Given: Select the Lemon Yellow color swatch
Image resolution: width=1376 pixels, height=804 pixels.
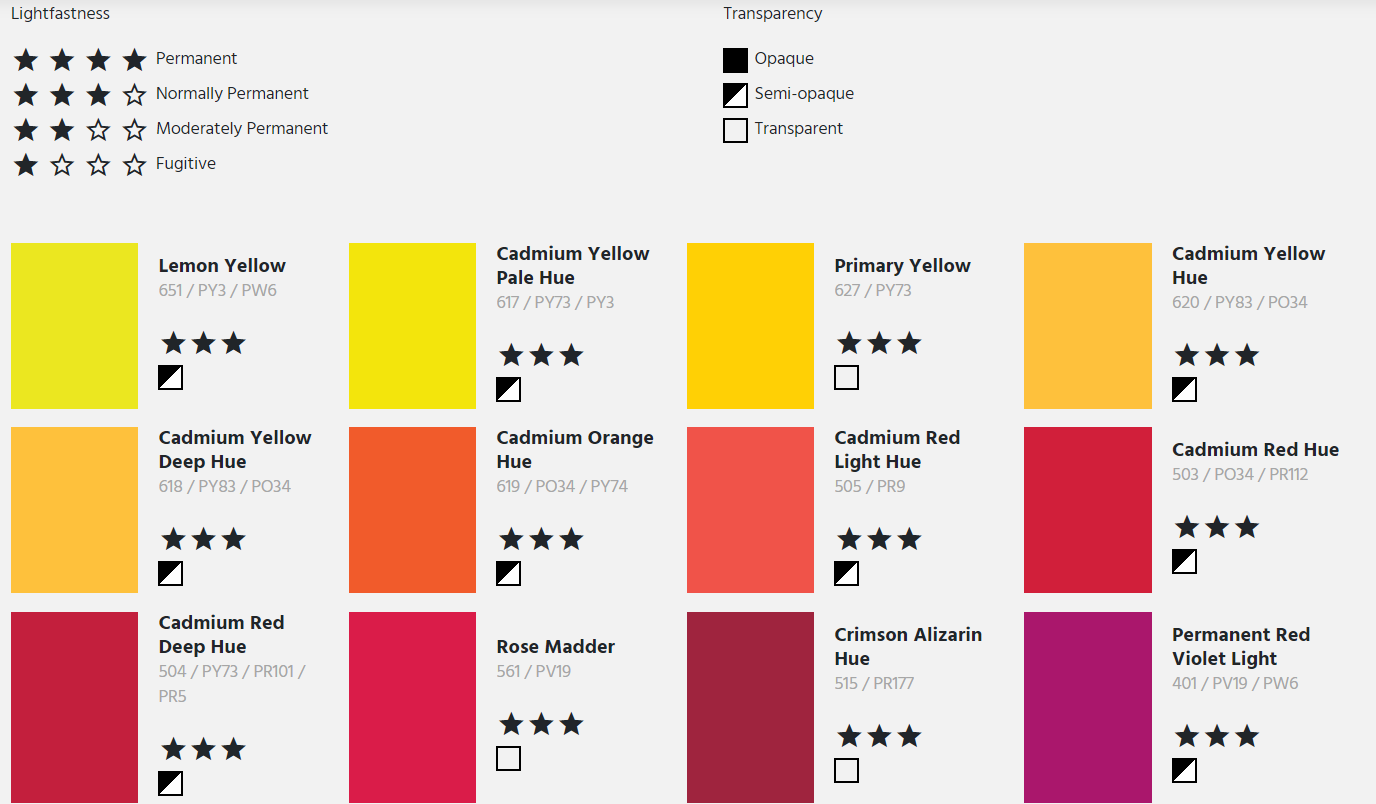Looking at the screenshot, I should (x=74, y=325).
